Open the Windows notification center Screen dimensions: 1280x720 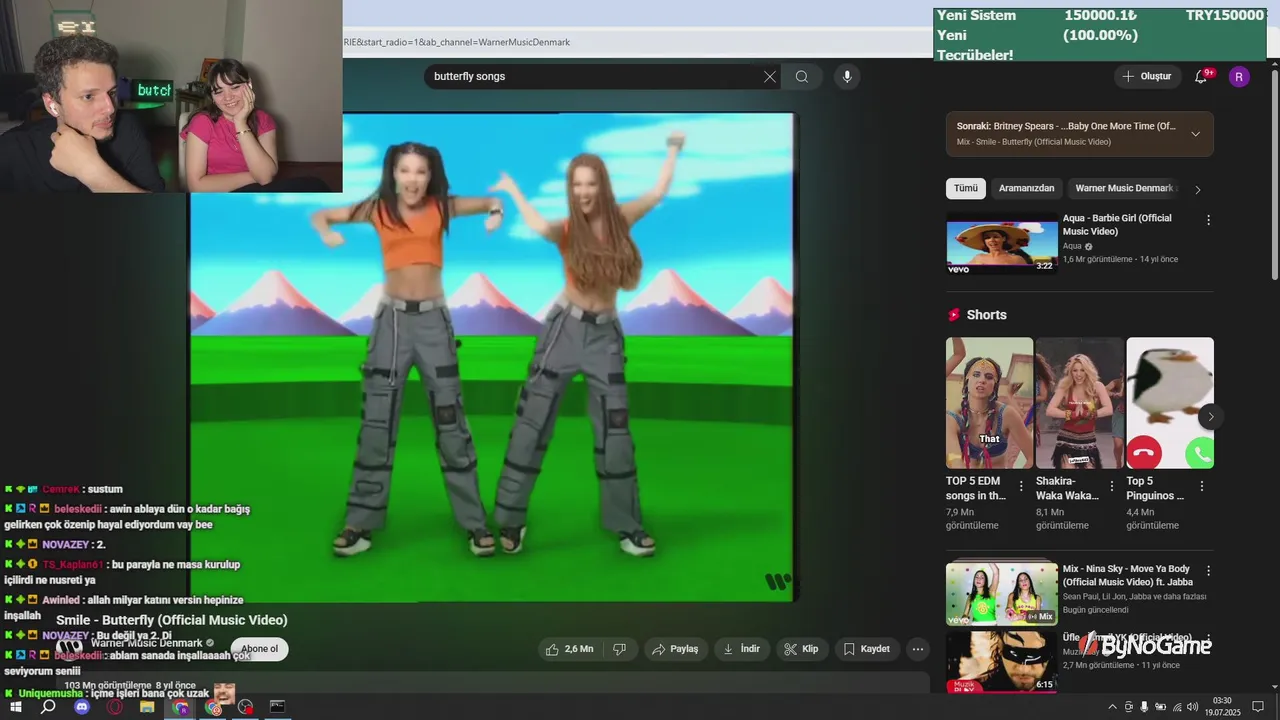(1258, 707)
